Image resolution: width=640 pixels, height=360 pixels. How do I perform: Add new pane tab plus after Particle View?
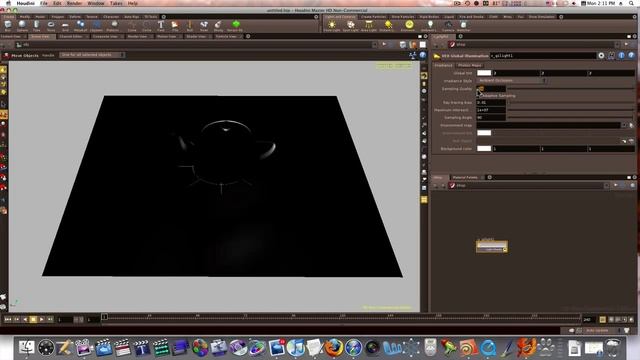[x=248, y=36]
